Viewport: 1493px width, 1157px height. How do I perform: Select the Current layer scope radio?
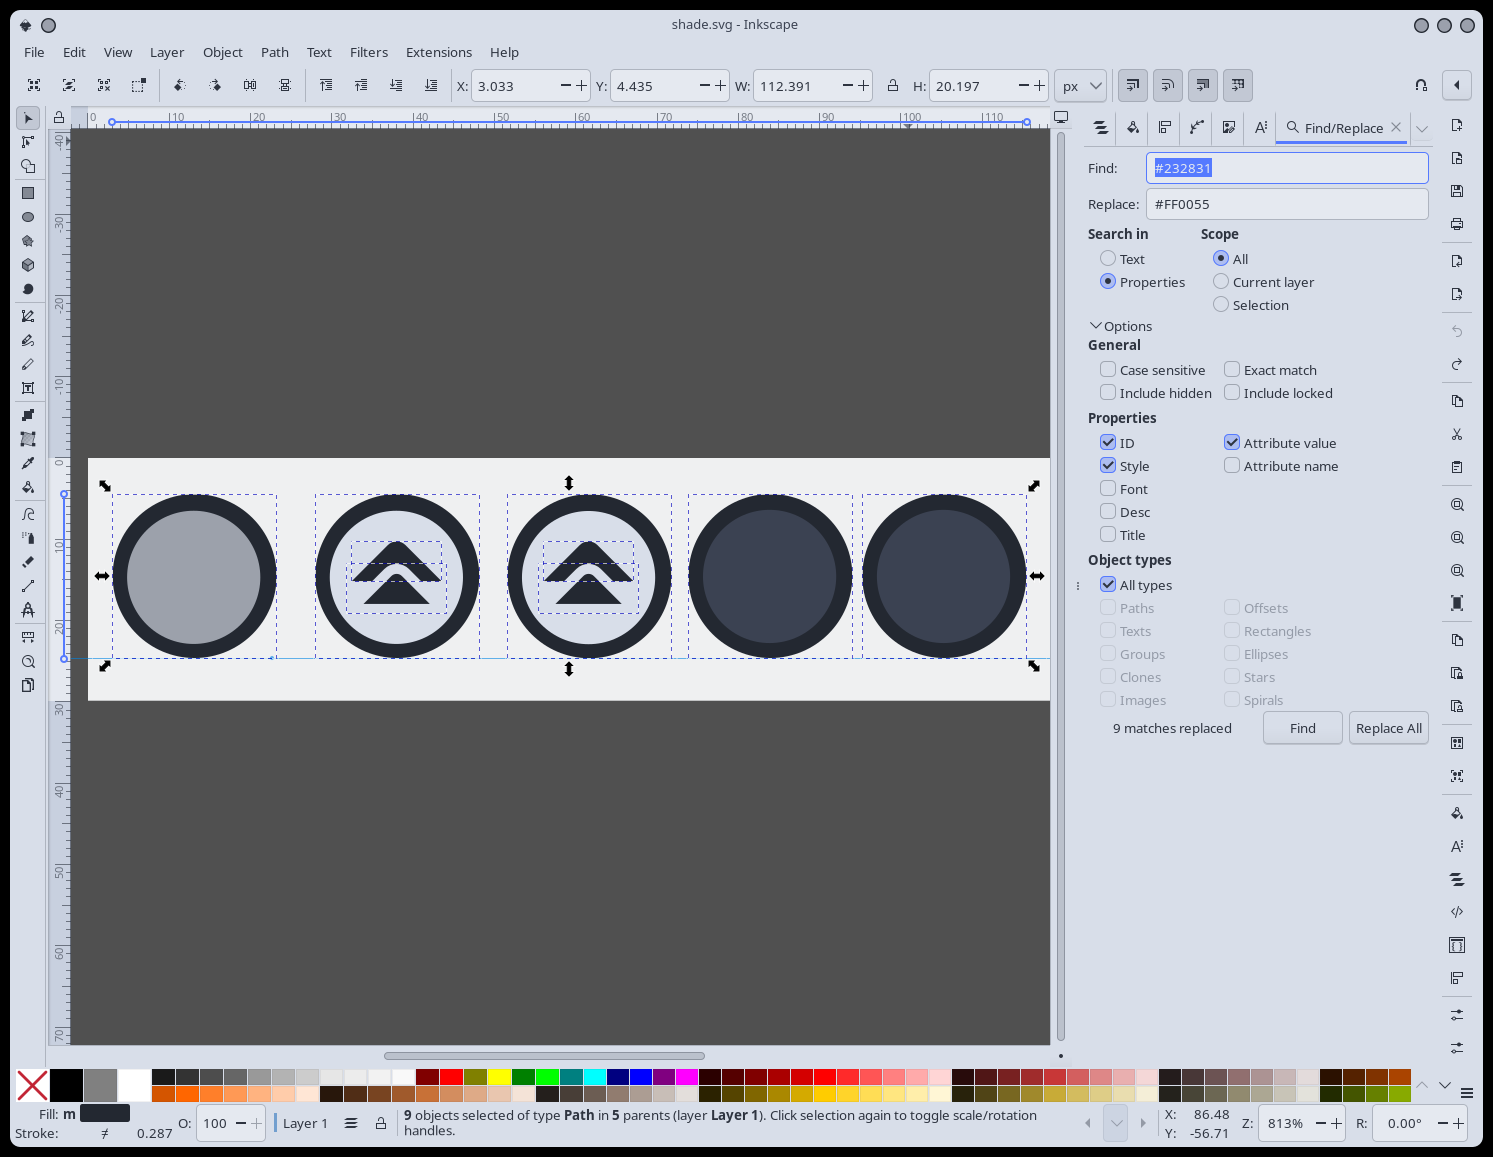point(1221,282)
